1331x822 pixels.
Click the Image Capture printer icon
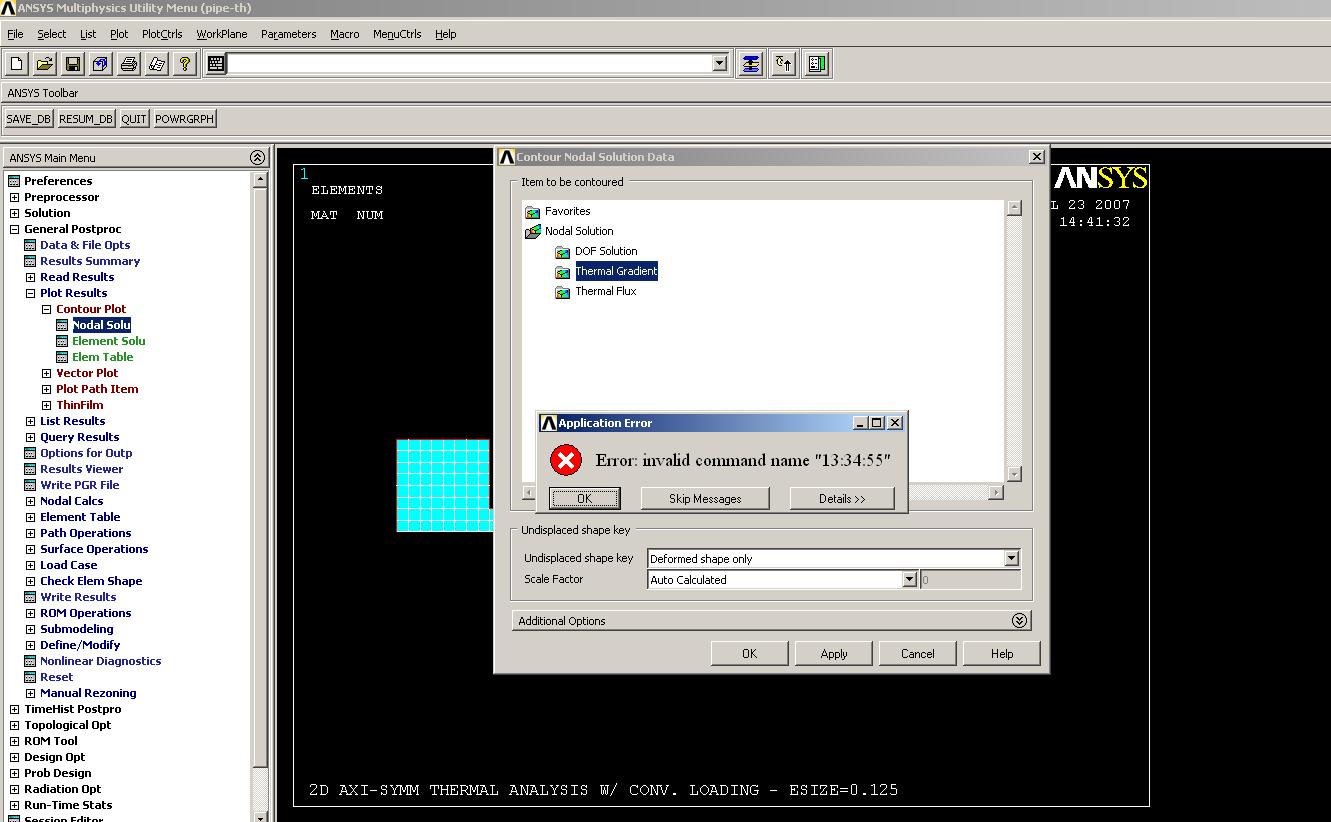coord(129,64)
